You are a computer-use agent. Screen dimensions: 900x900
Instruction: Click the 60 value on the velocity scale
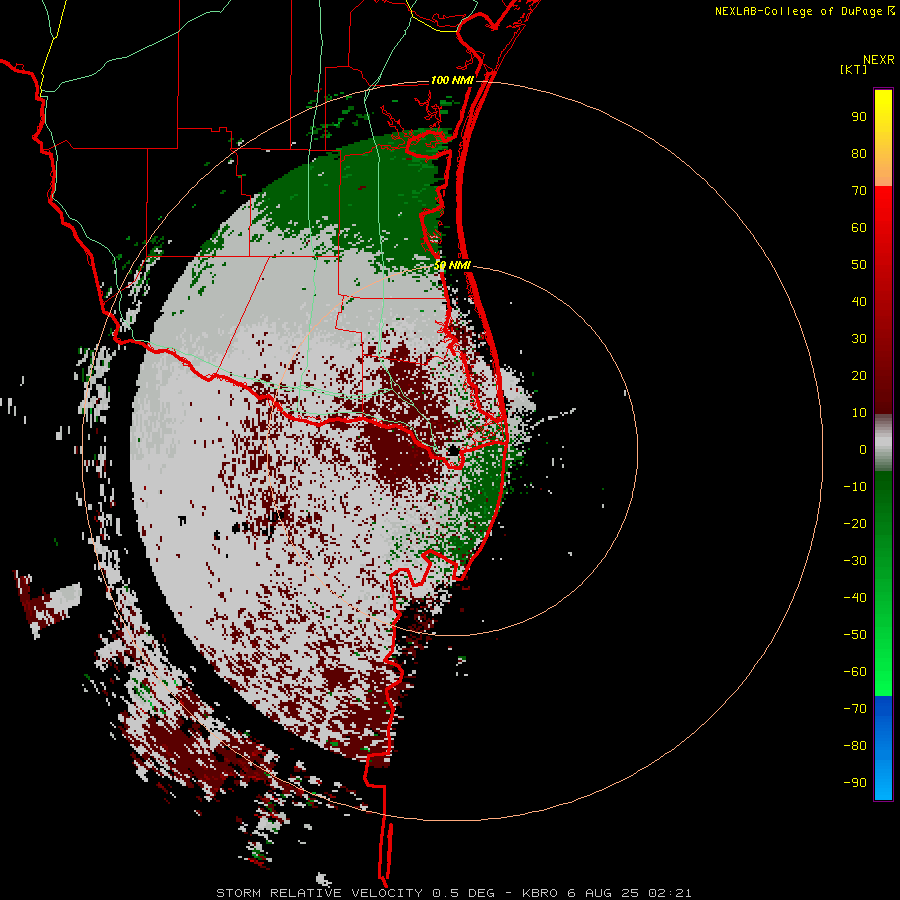point(859,228)
